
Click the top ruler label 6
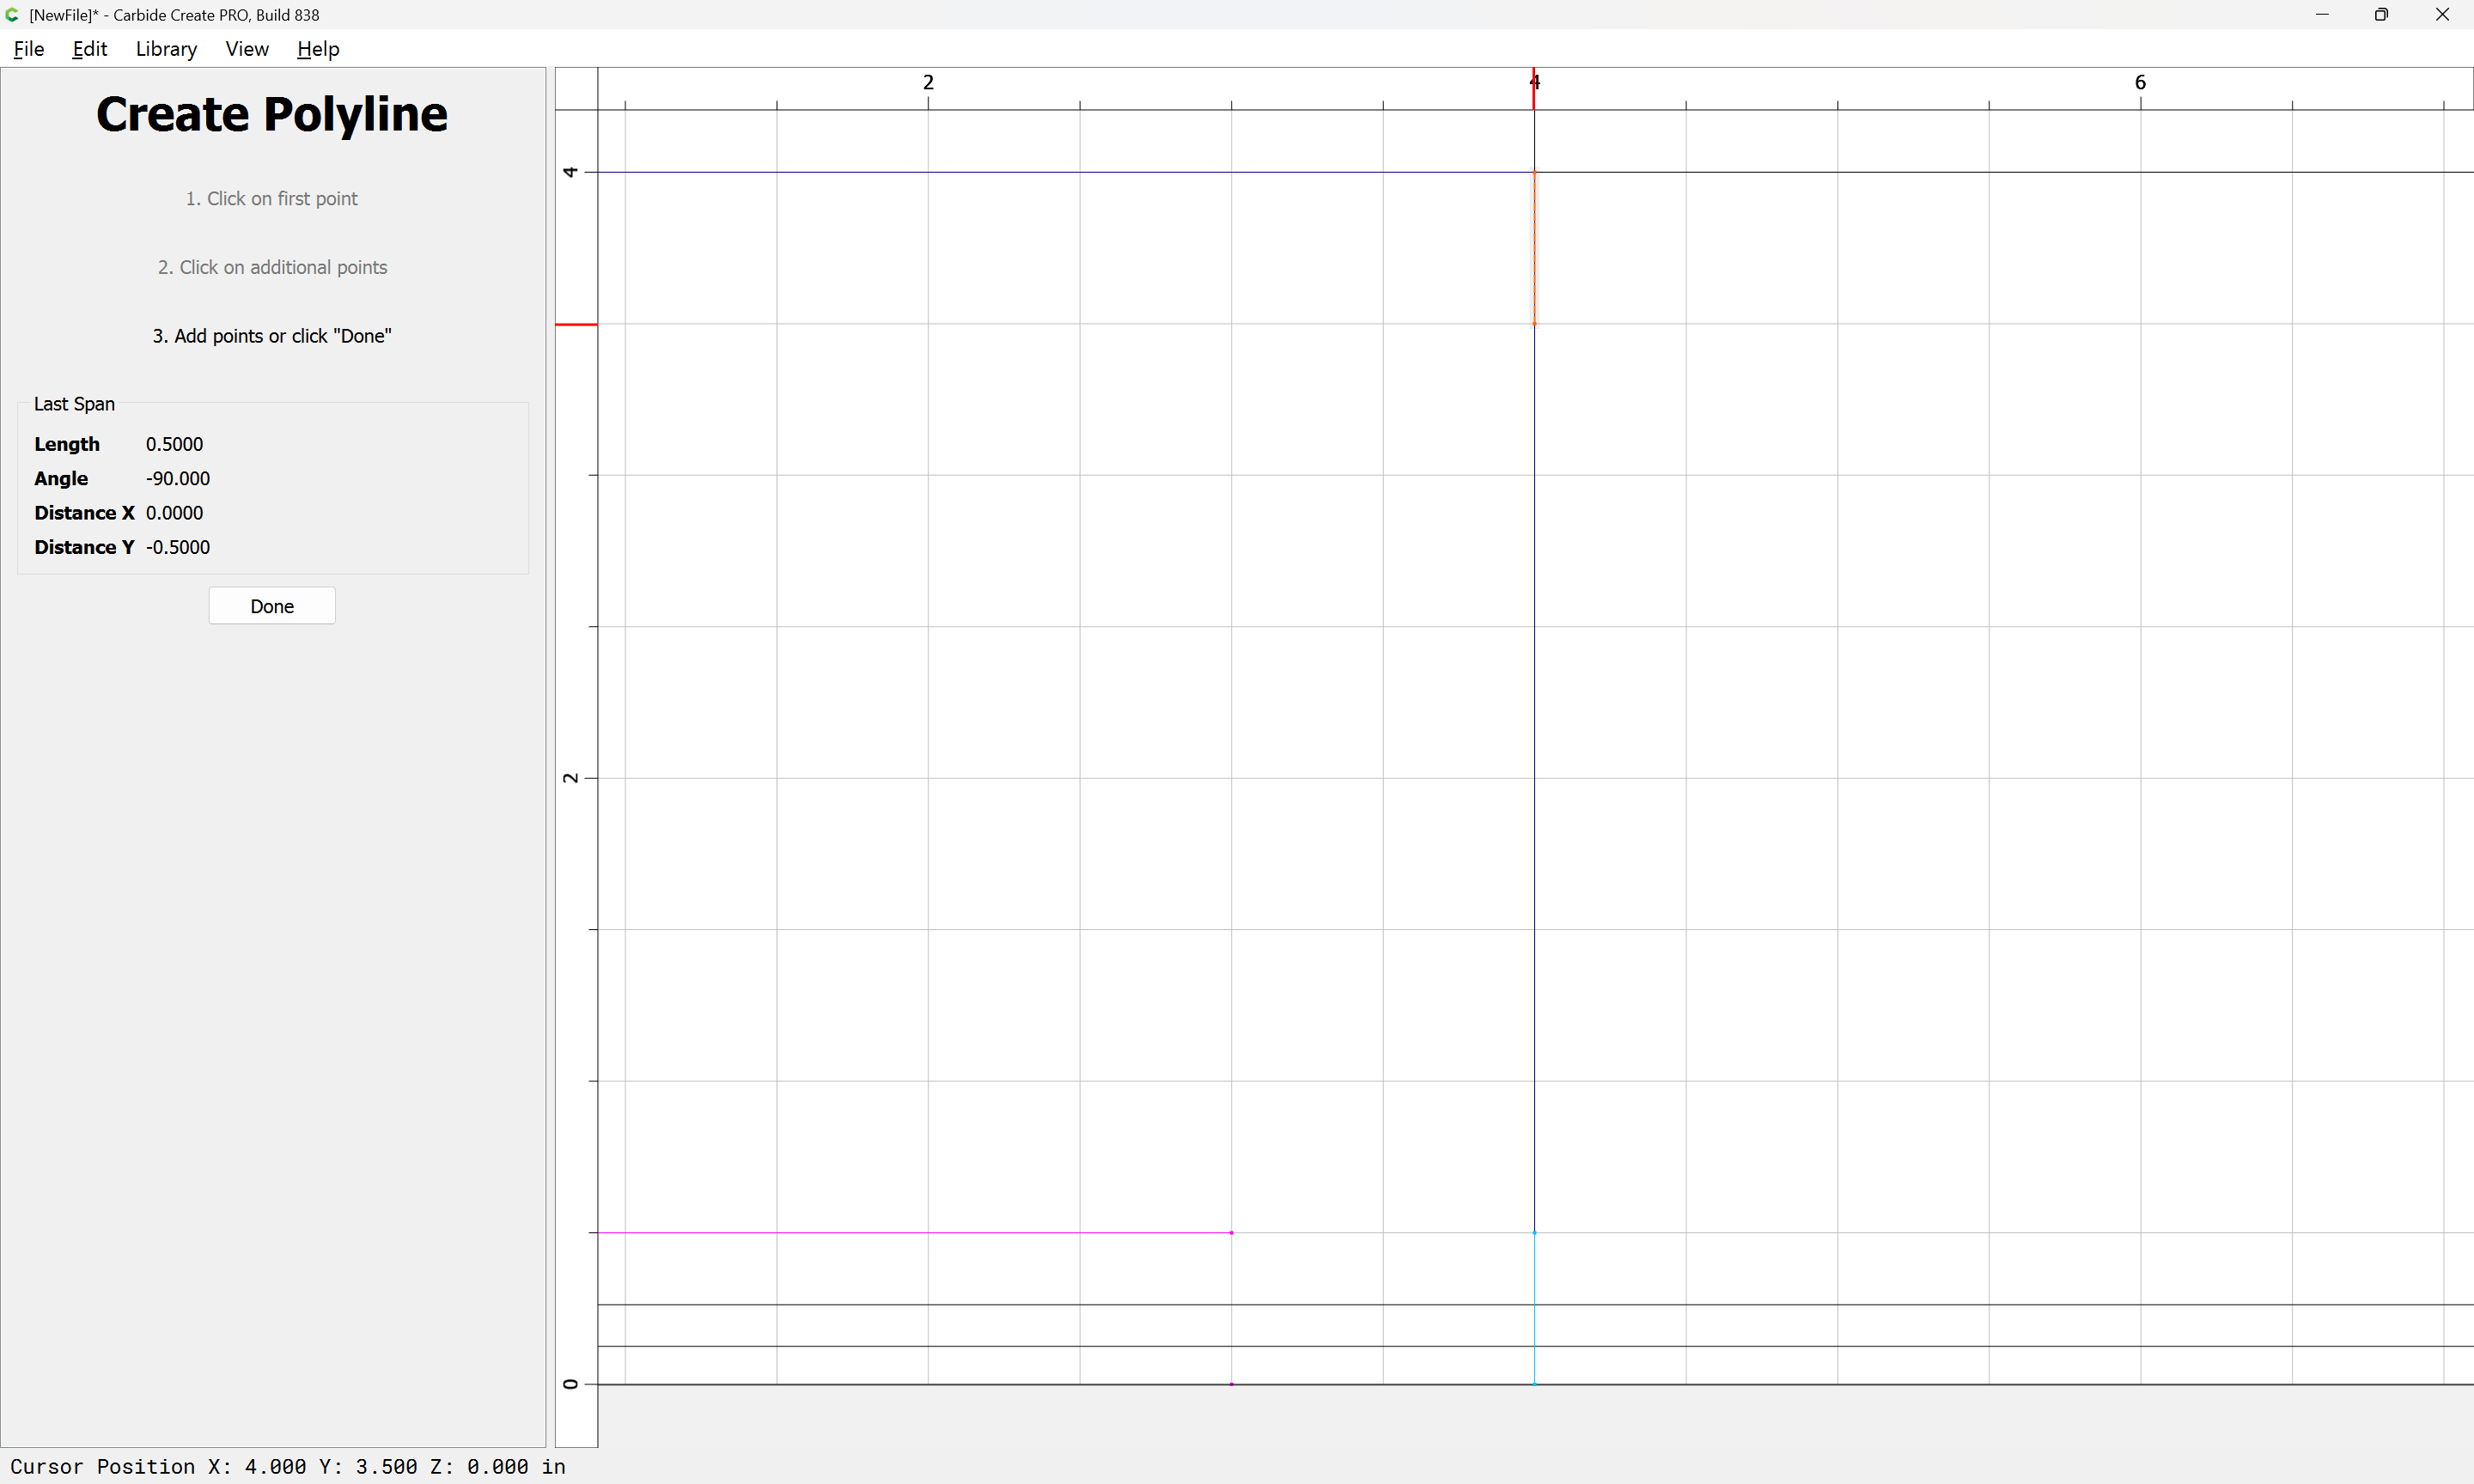pos(2140,82)
